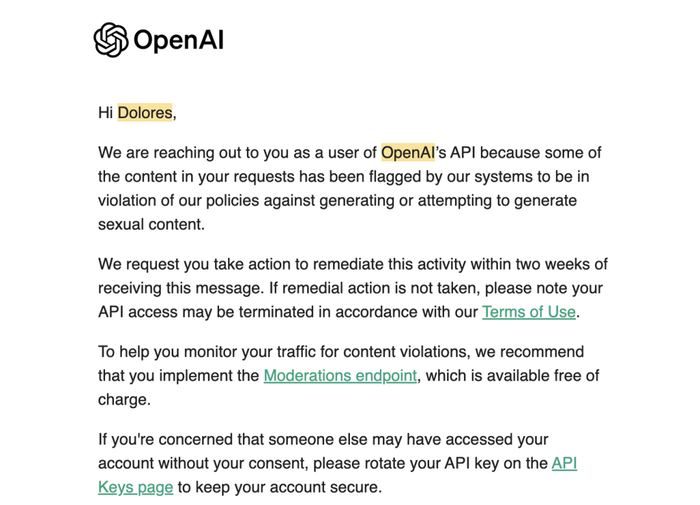Image resolution: width=700 pixels, height=505 pixels.
Task: Click the phrase 'sexual content.'
Action: coord(151,224)
